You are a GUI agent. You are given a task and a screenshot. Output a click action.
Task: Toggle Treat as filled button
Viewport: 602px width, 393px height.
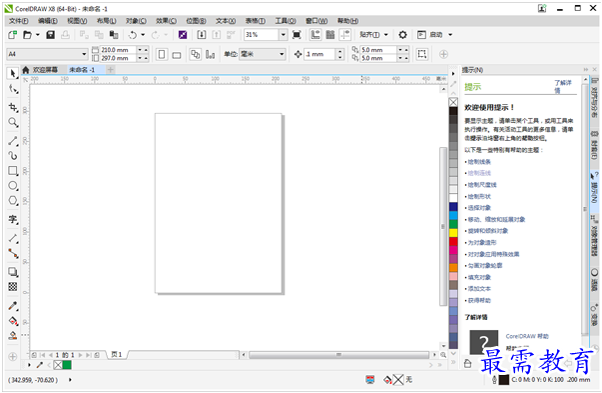point(422,54)
